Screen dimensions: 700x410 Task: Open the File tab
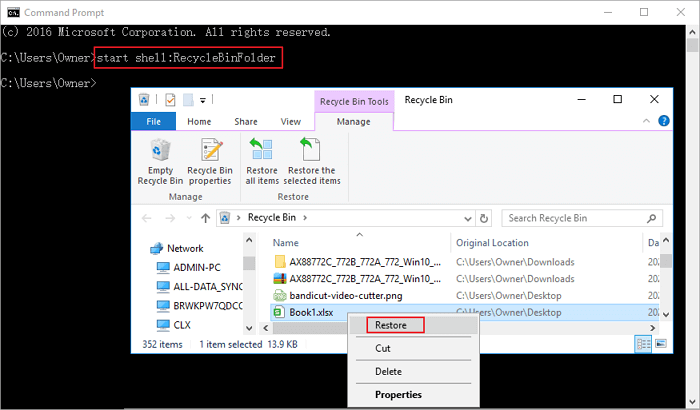coord(154,121)
